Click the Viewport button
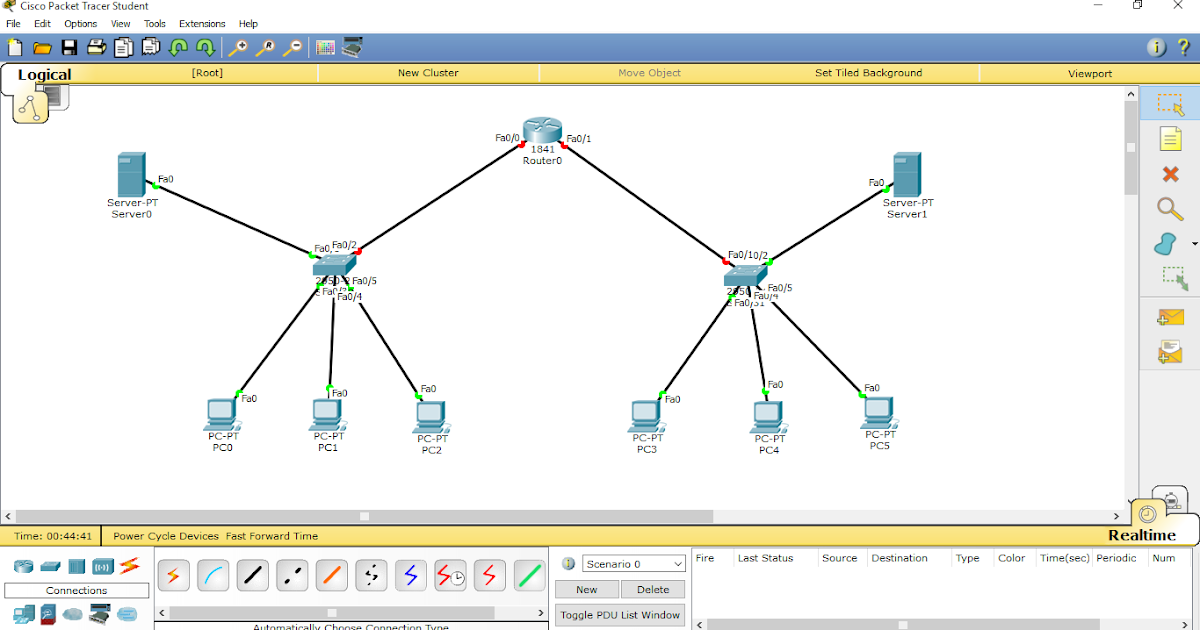 click(1090, 73)
